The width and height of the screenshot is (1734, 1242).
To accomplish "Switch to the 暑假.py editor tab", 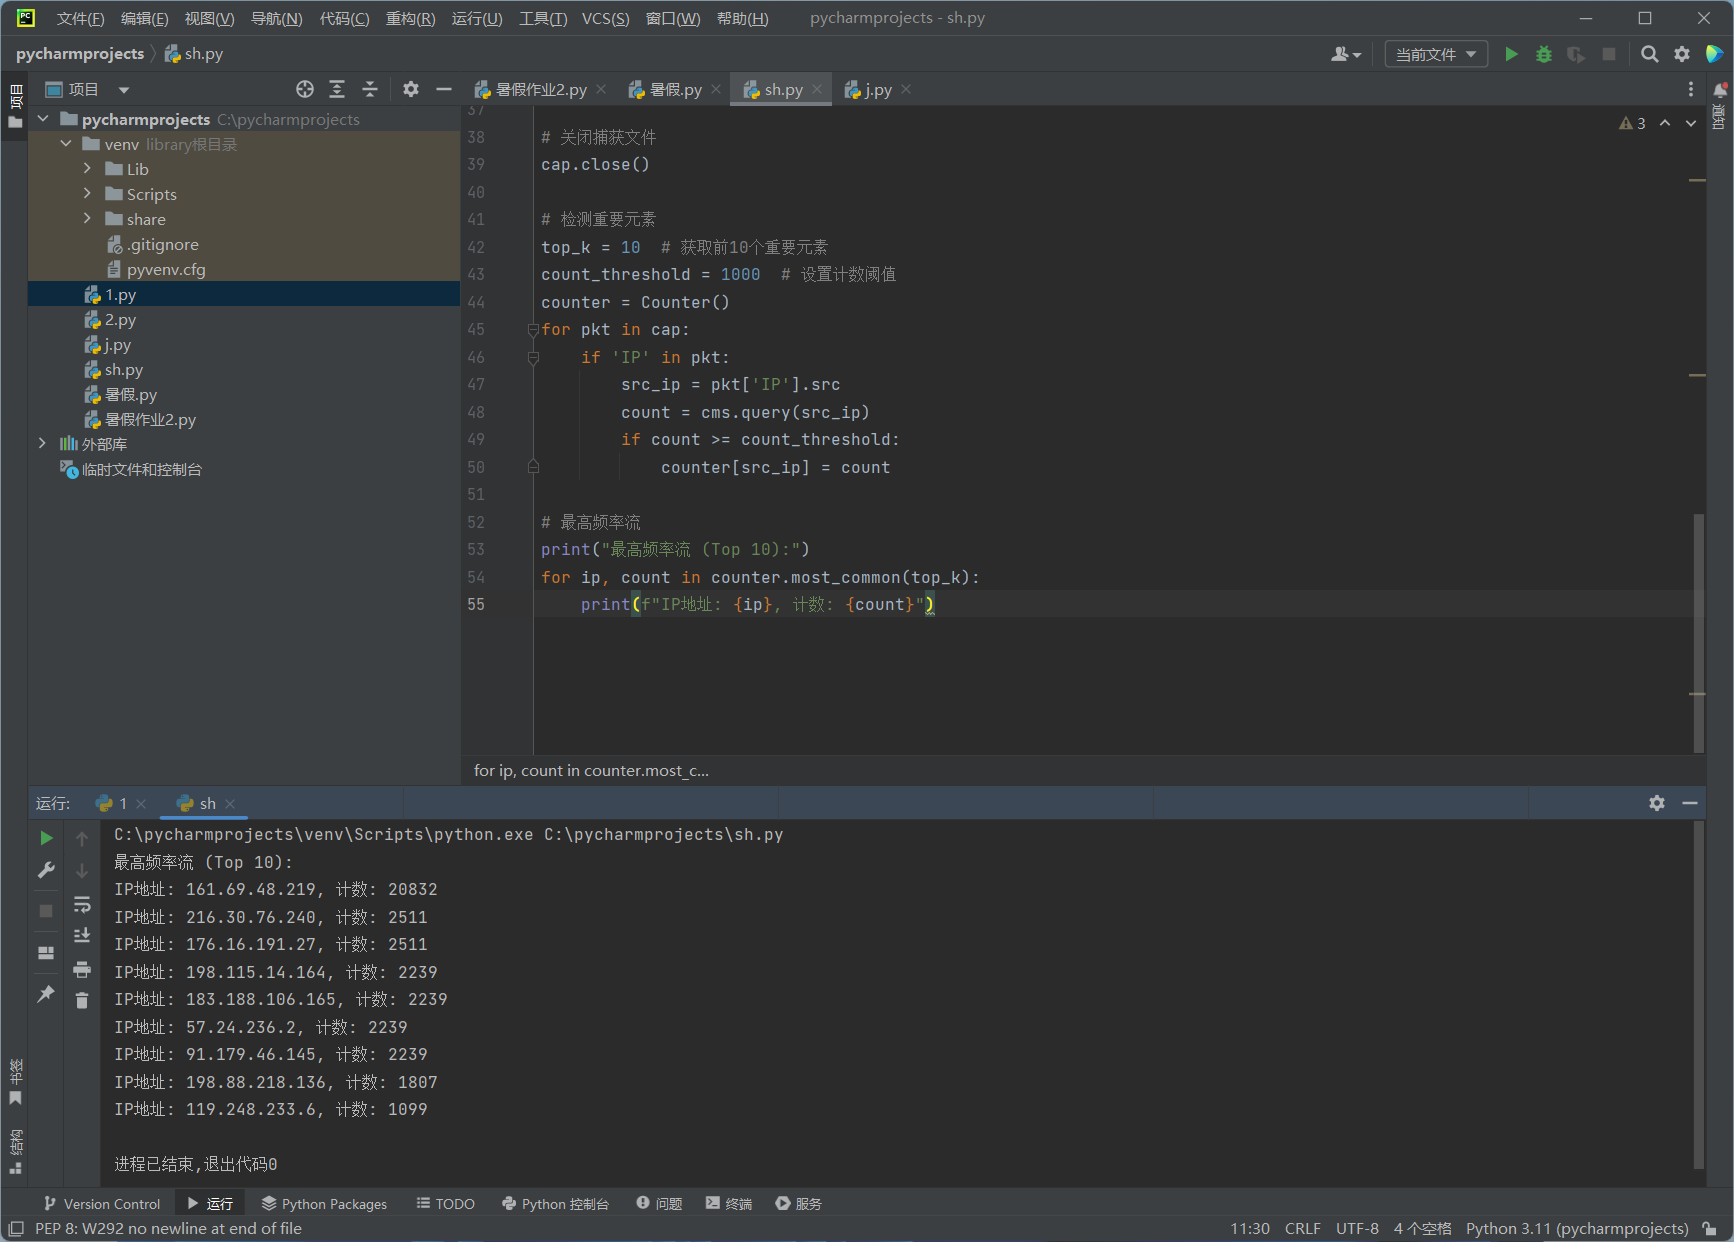I will [x=675, y=89].
